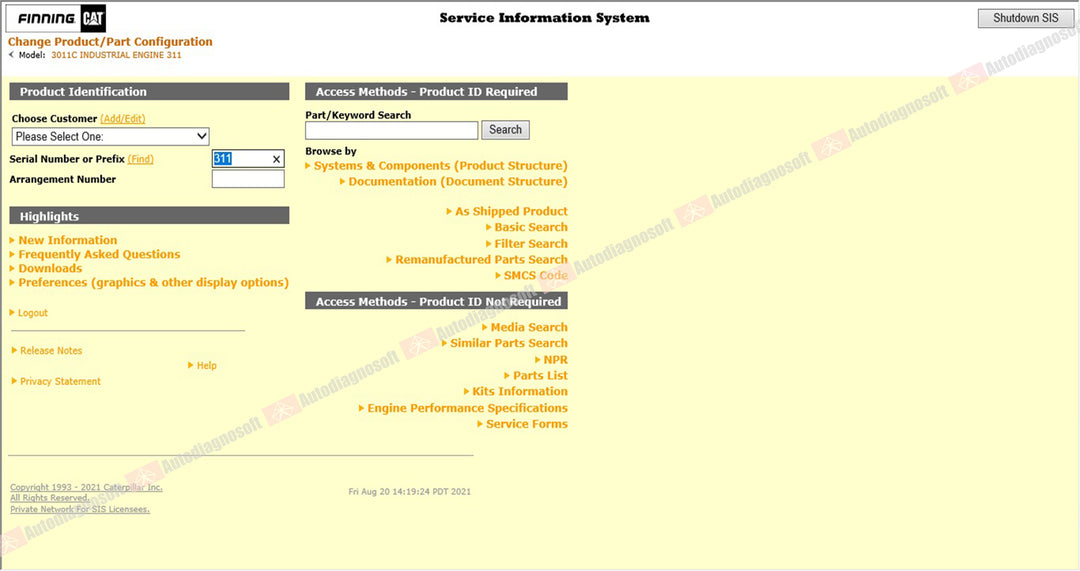Open New Information highlight
This screenshot has height=571, width=1080.
click(x=68, y=240)
